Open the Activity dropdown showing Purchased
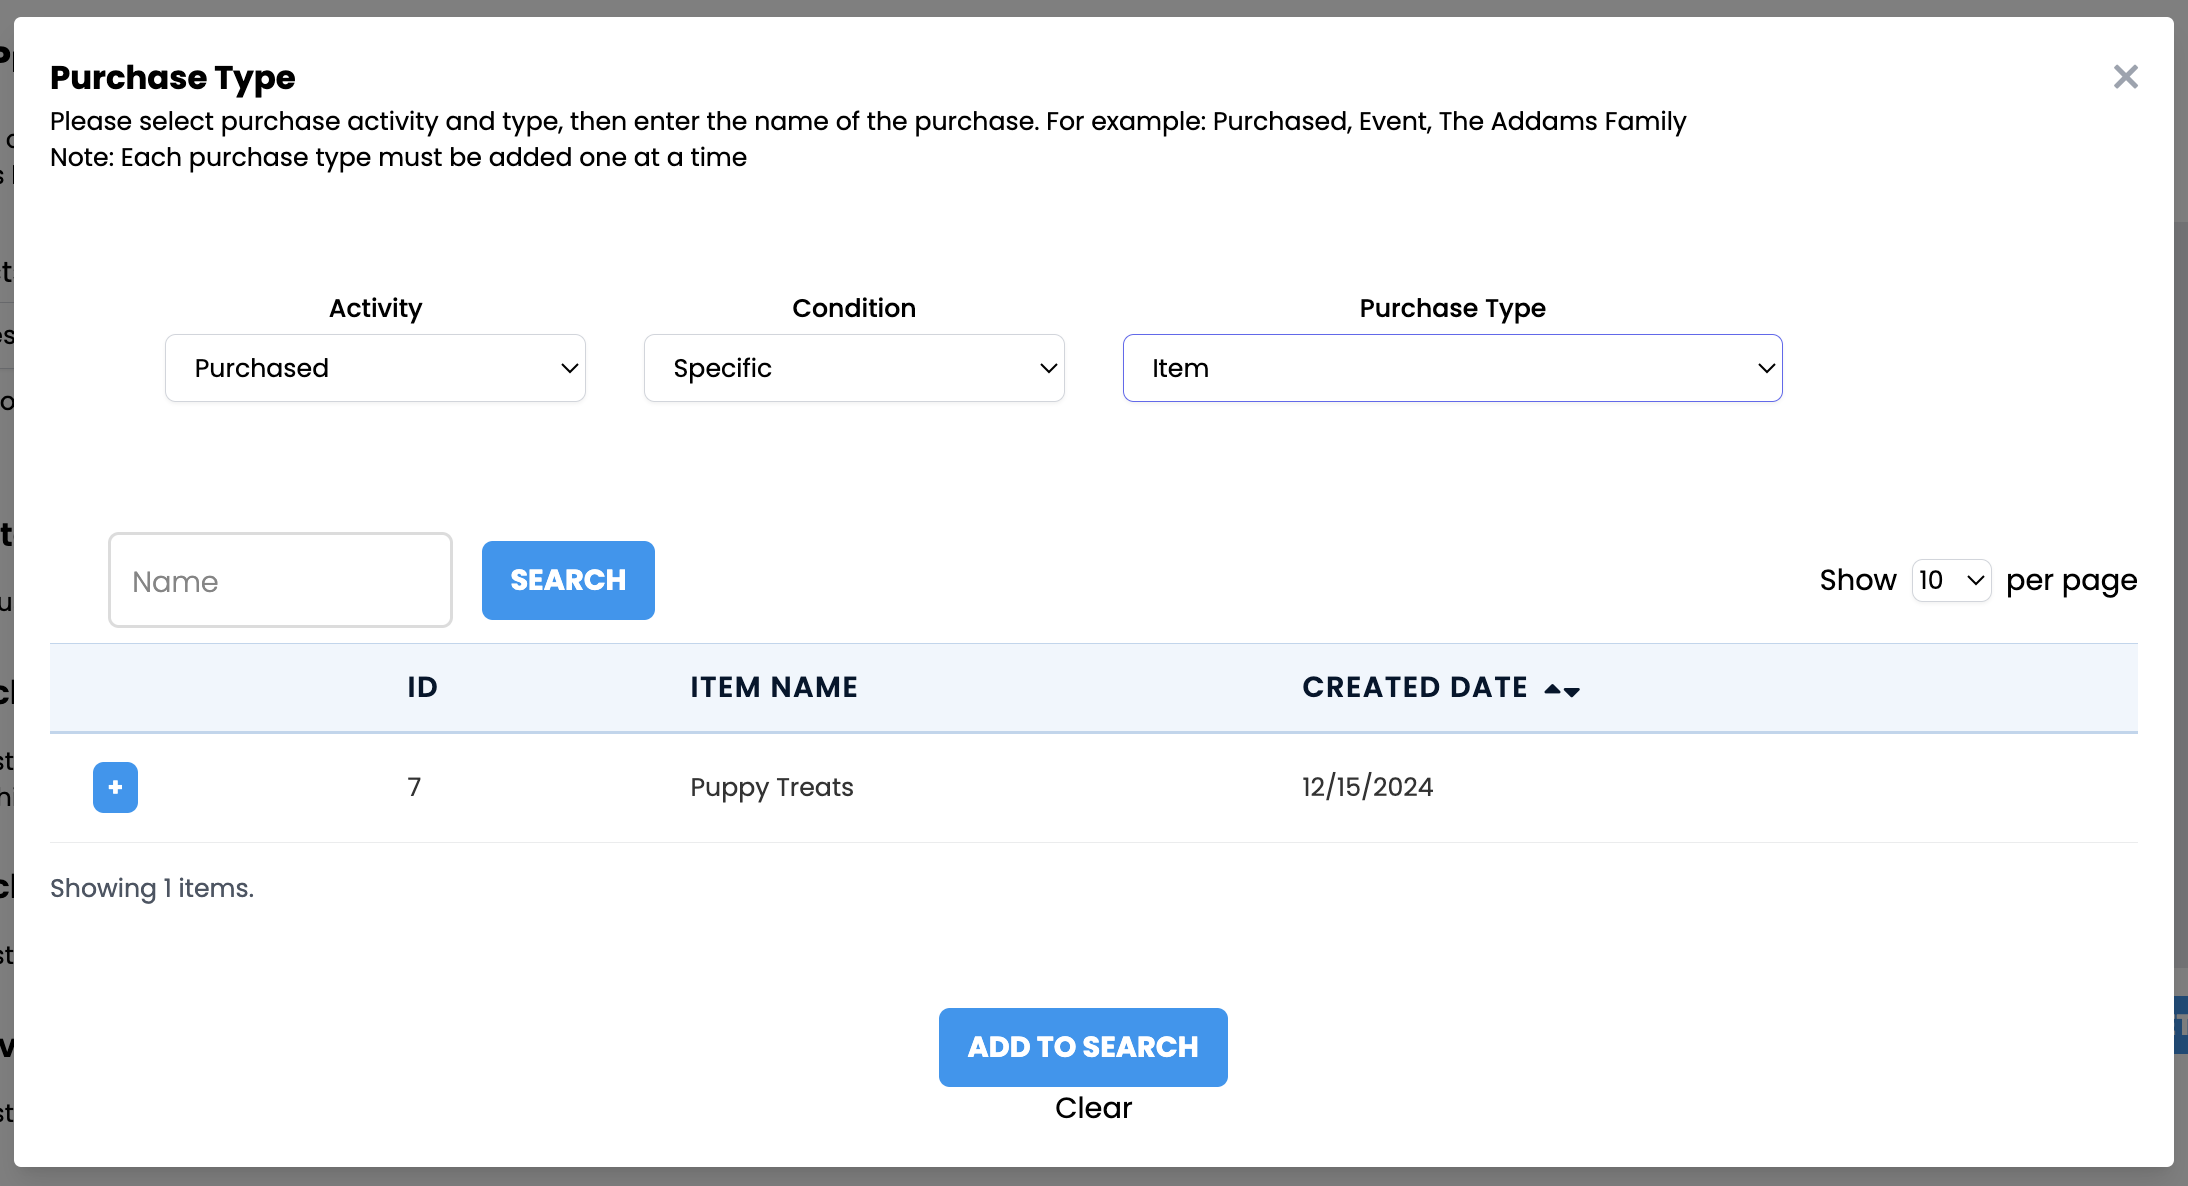The height and width of the screenshot is (1186, 2188). click(374, 368)
